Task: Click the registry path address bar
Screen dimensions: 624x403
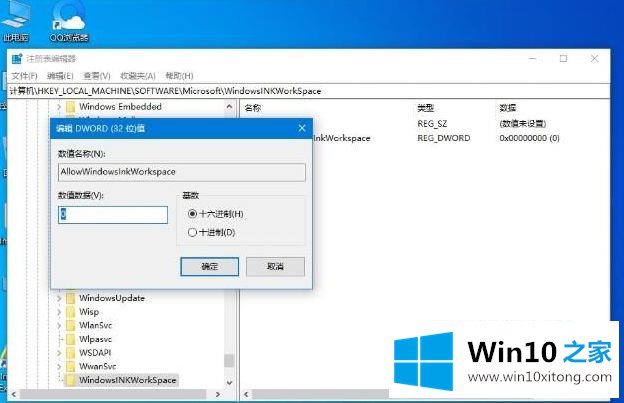Action: pos(308,91)
